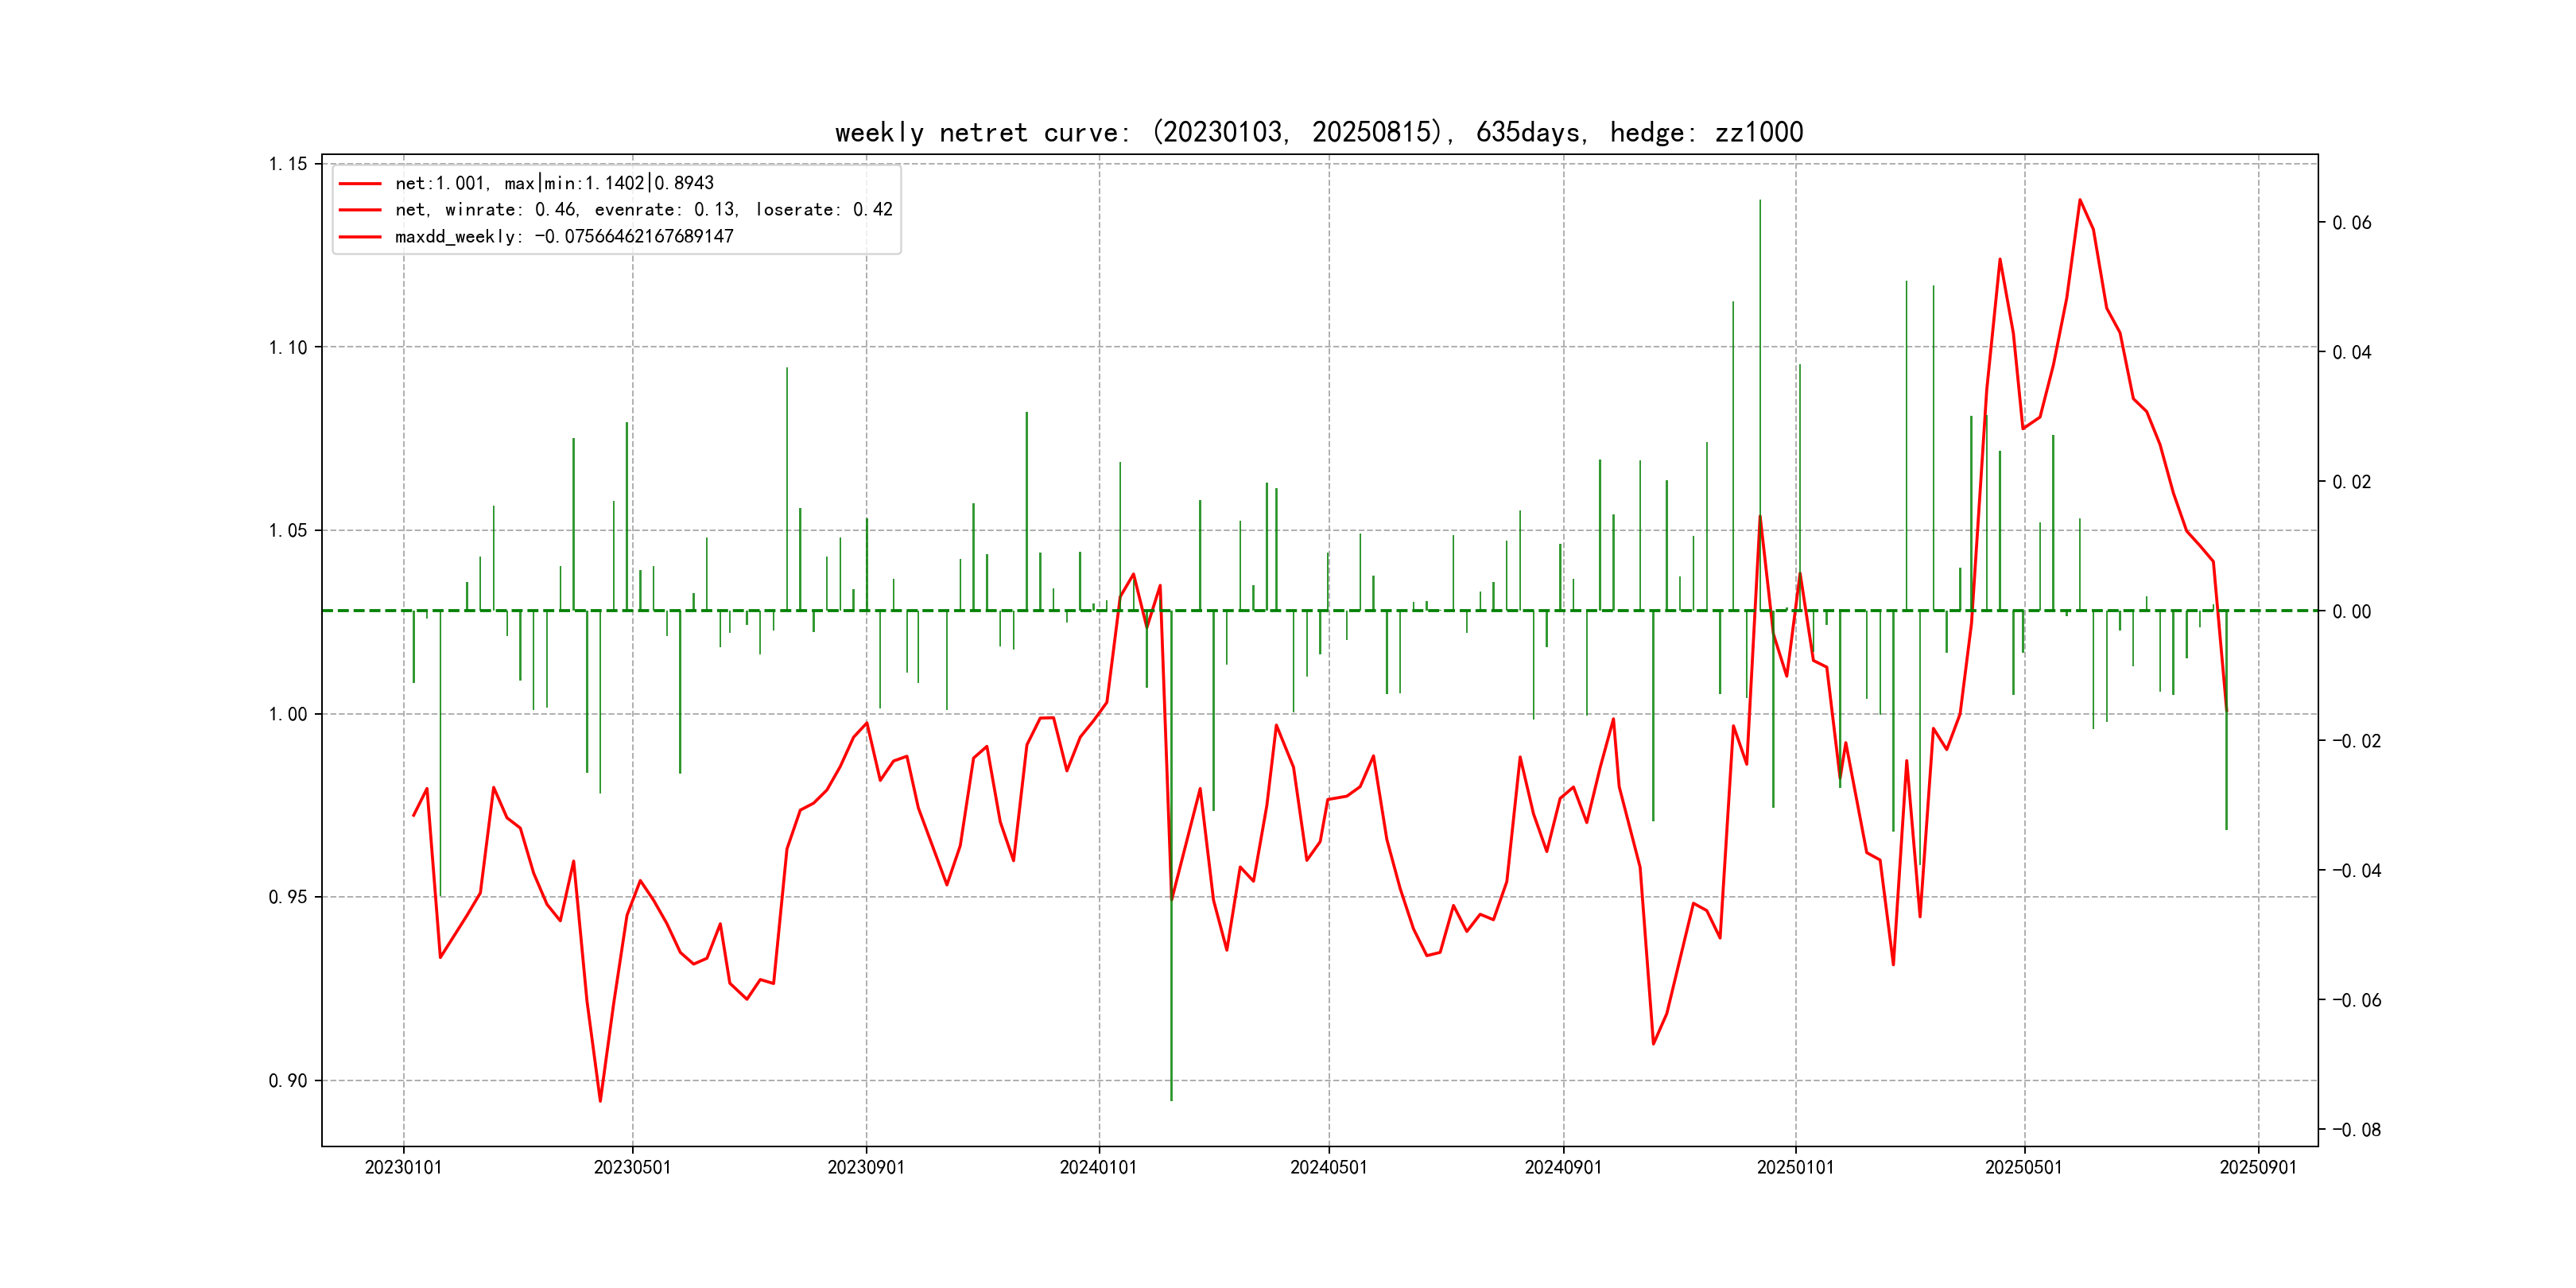The image size is (2576, 1288).
Task: Click the winrate legend entry text
Action: pos(643,210)
